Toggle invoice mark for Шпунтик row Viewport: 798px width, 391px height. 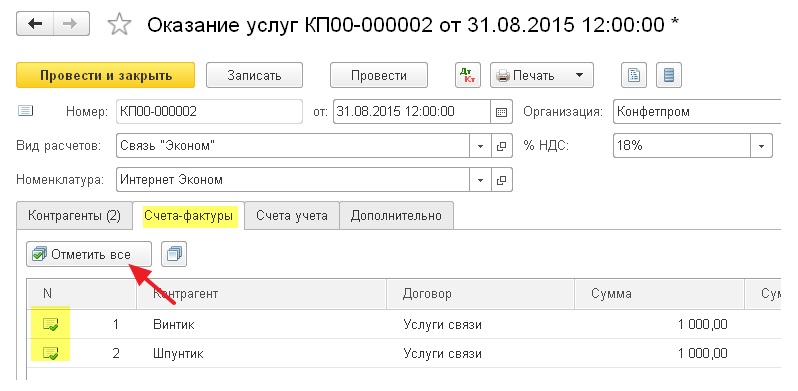[50, 353]
